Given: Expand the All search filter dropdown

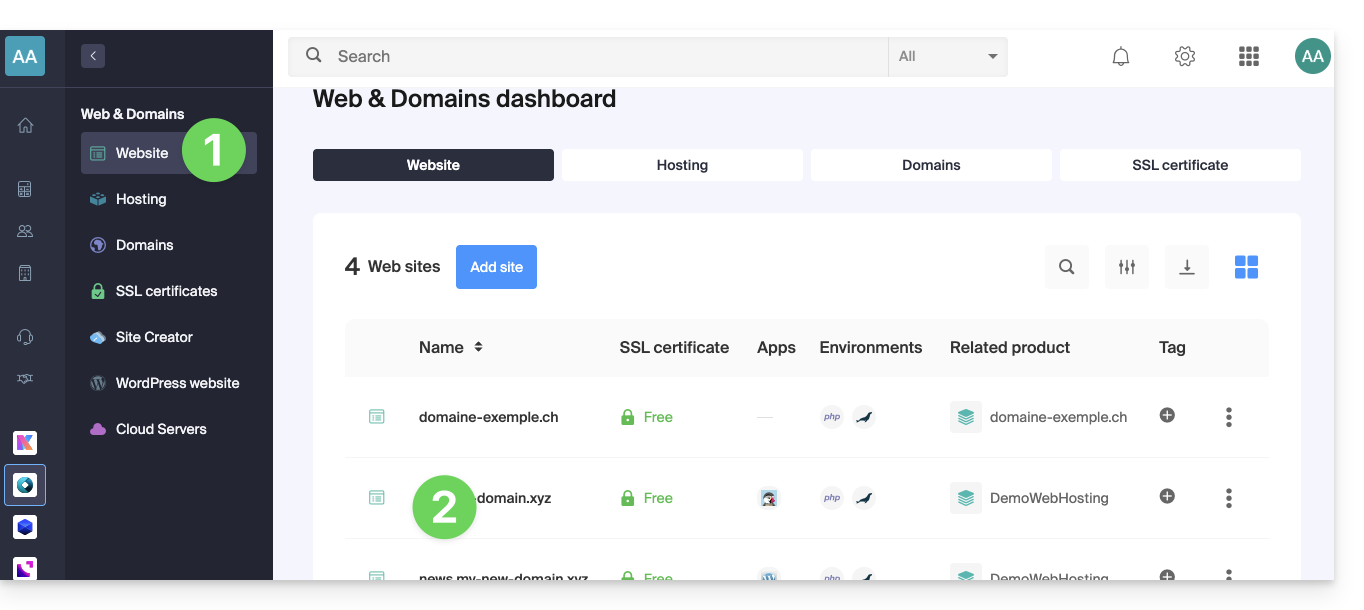Looking at the screenshot, I should tap(947, 57).
